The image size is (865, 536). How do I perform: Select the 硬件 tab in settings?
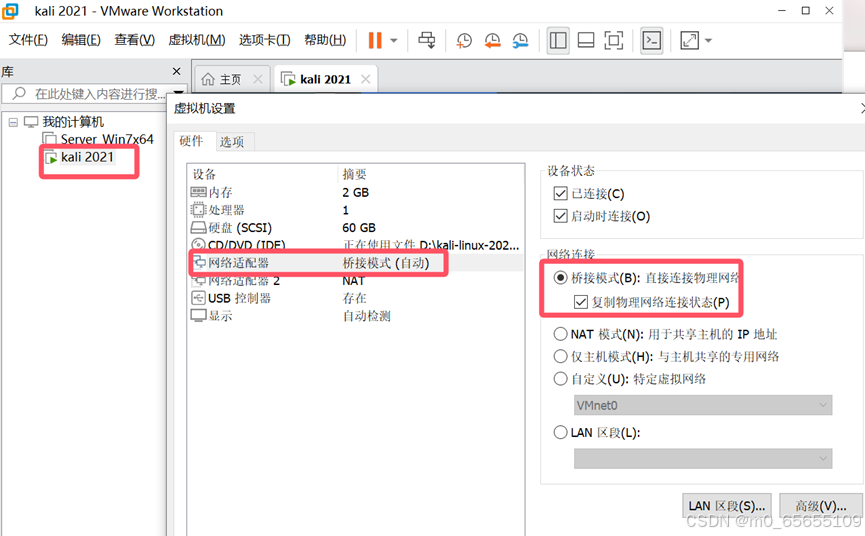pyautogui.click(x=191, y=141)
